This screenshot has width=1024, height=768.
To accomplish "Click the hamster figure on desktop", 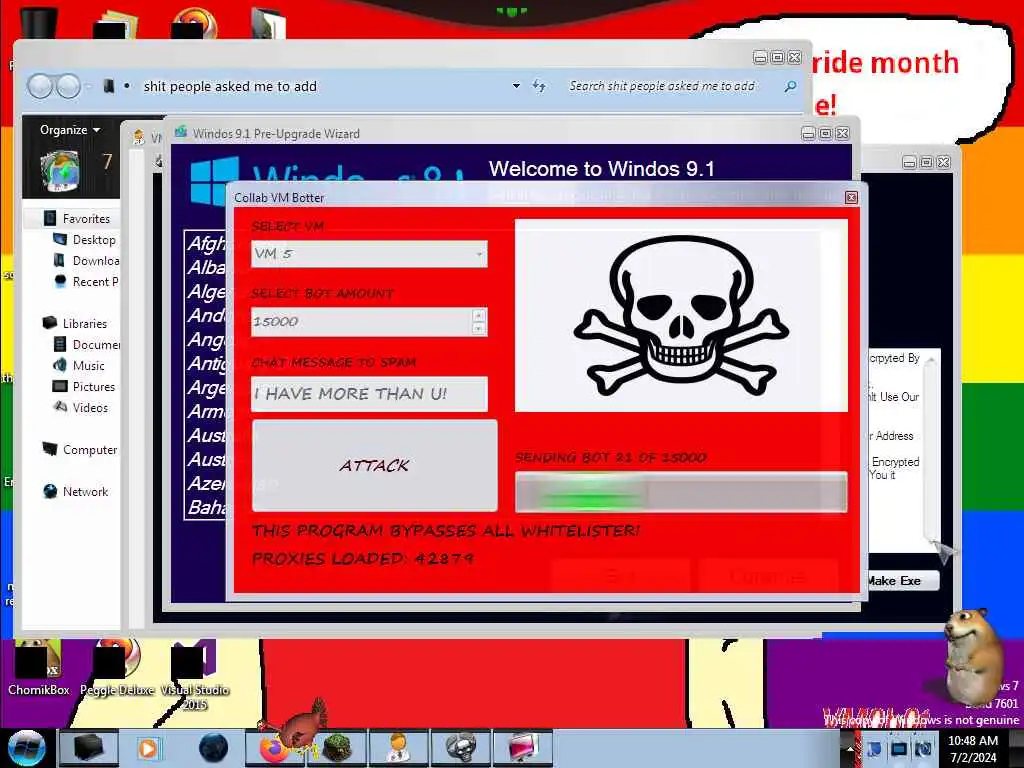I will click(973, 655).
